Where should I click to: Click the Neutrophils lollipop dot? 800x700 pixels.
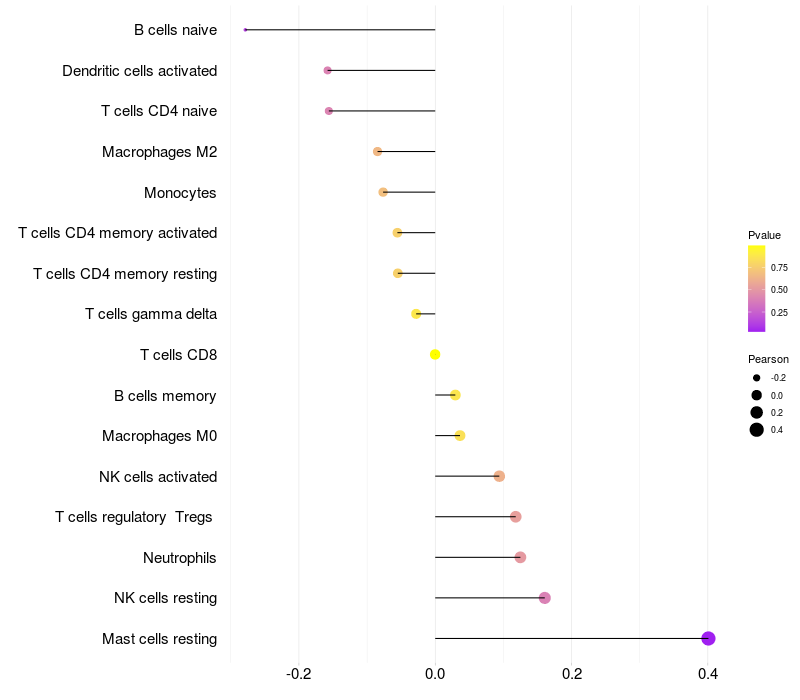(x=520, y=557)
